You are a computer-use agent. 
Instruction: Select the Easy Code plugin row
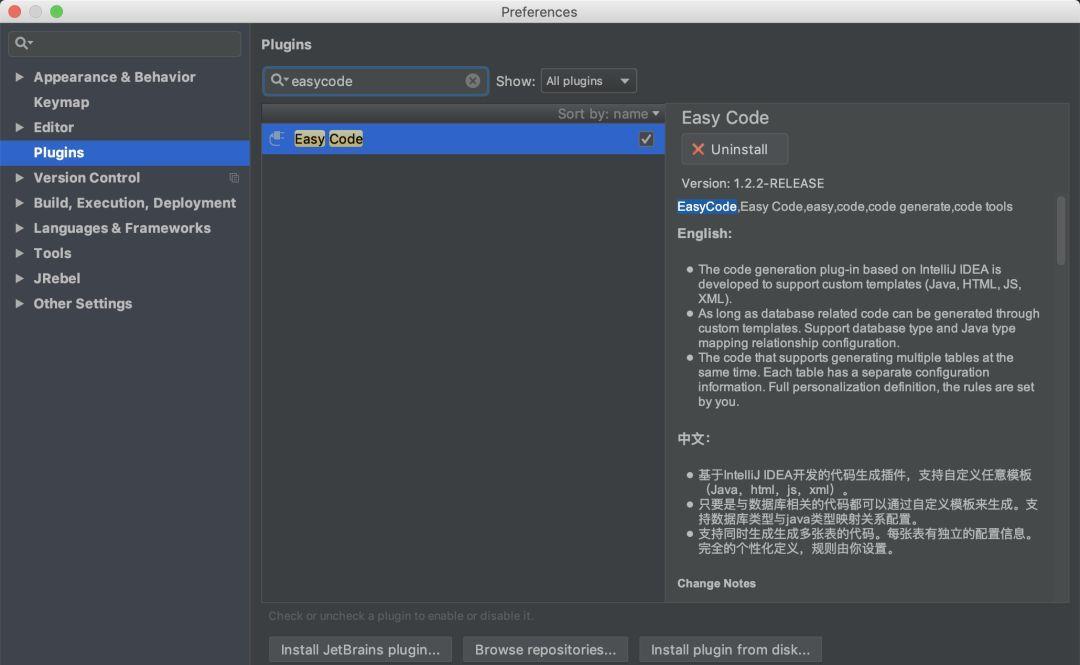[x=463, y=139]
